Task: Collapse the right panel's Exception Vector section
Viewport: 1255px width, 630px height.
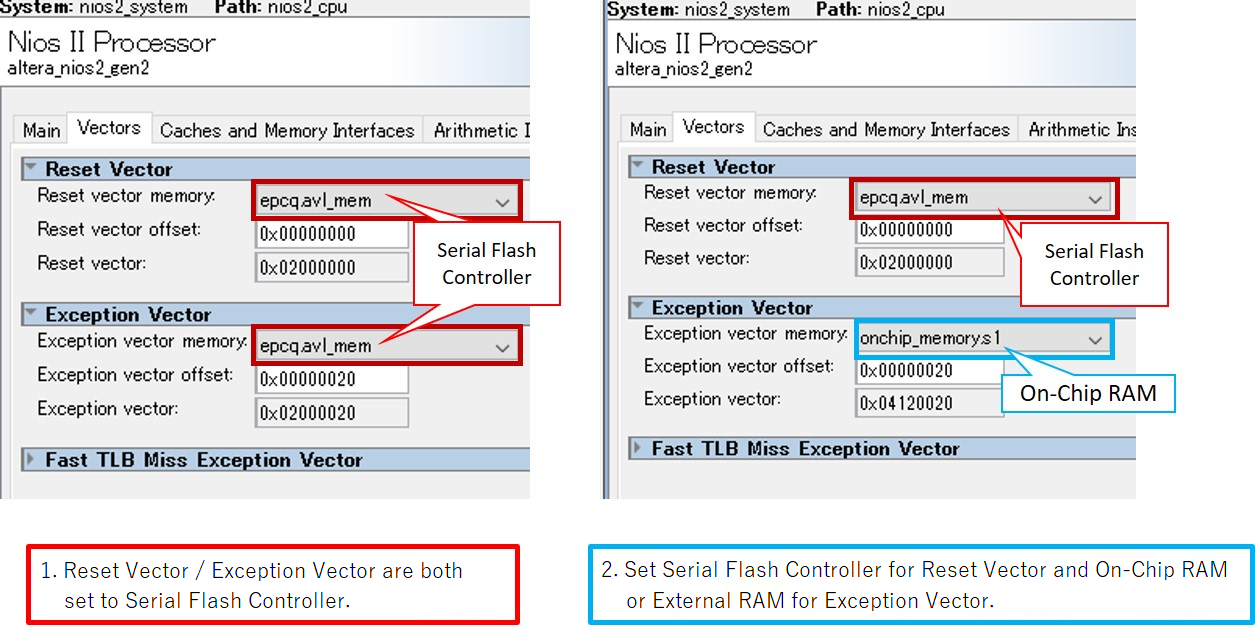Action: pos(638,307)
